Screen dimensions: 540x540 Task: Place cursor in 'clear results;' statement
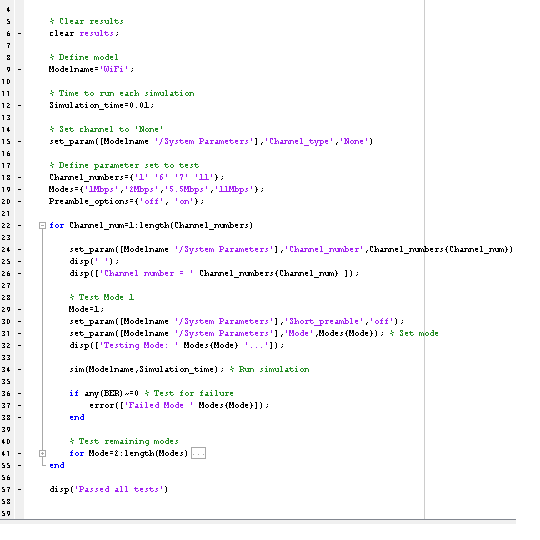click(84, 33)
